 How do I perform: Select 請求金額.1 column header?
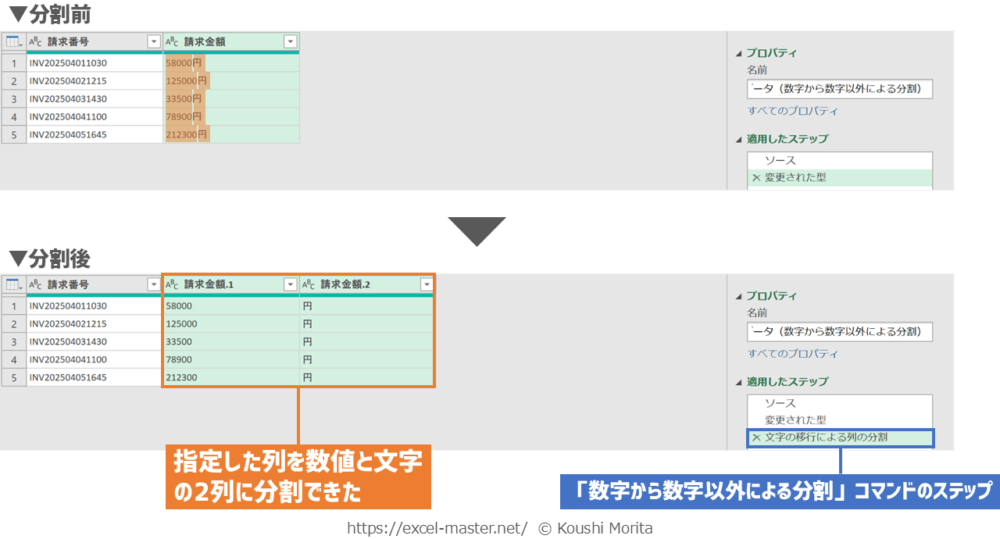pyautogui.click(x=231, y=284)
